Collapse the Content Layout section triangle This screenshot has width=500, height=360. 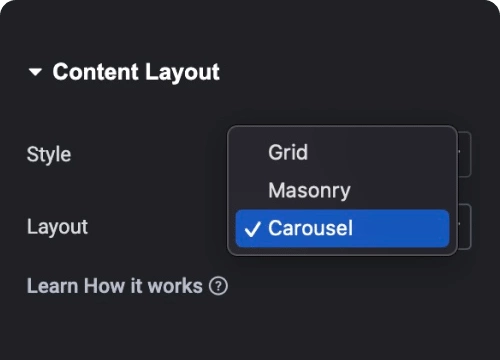(x=35, y=72)
